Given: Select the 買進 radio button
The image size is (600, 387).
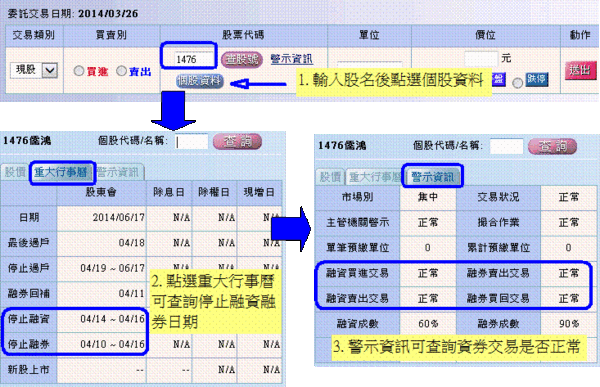Looking at the screenshot, I should 79,71.
